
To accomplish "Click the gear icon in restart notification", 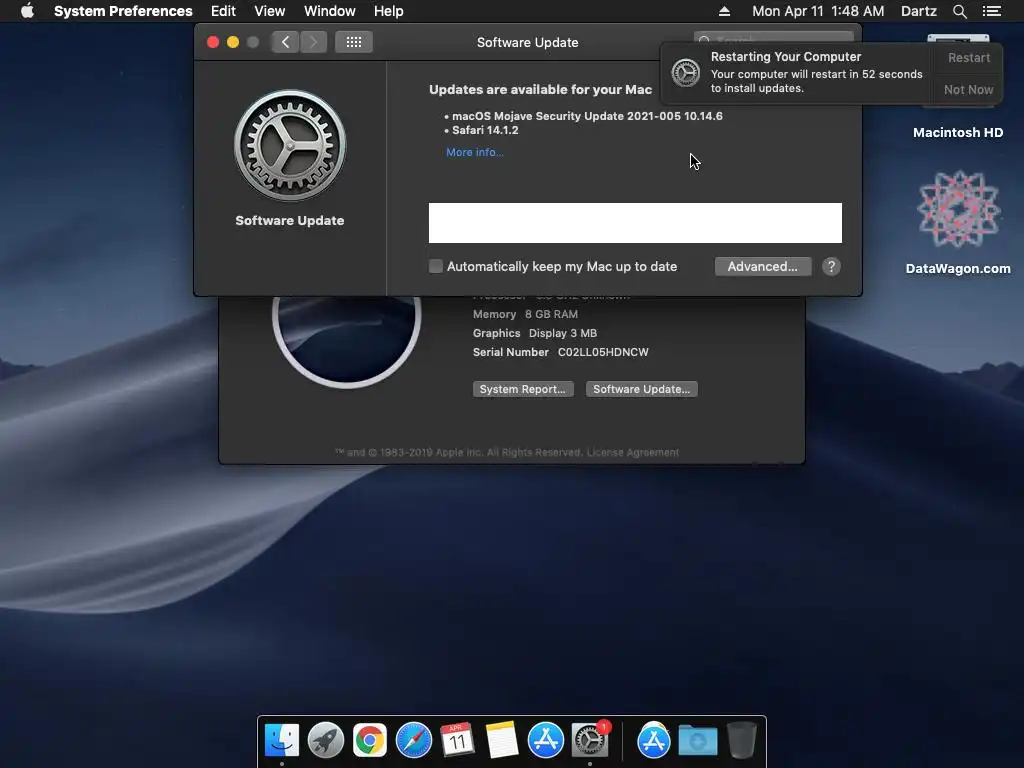I will (x=686, y=72).
